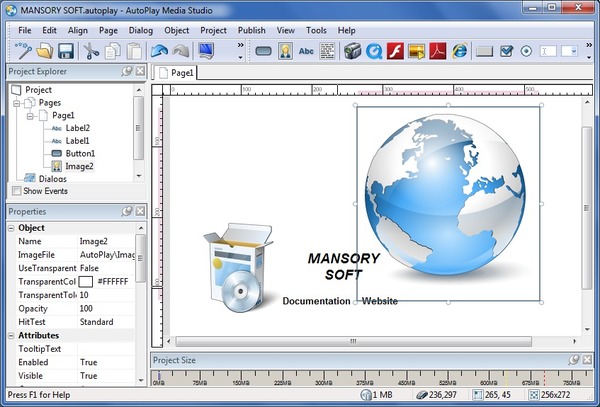Viewport: 600px width, 407px height.
Task: Collapse the Object properties section
Action: 11,228
